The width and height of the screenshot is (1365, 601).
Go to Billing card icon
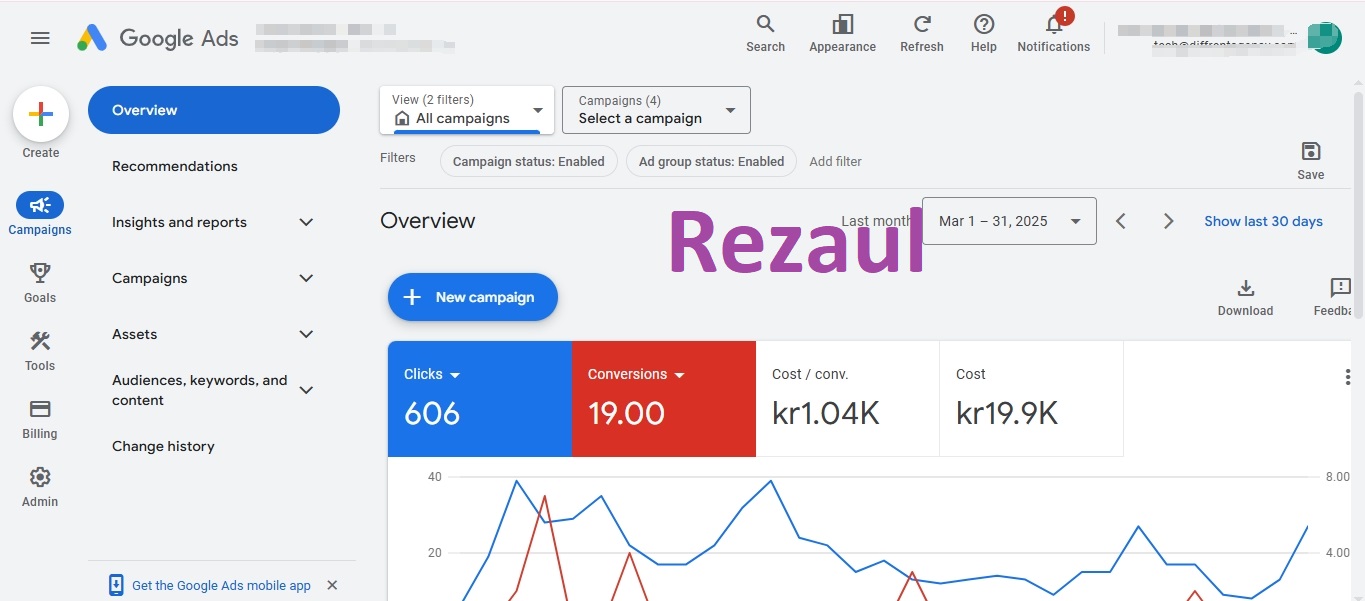[40, 408]
